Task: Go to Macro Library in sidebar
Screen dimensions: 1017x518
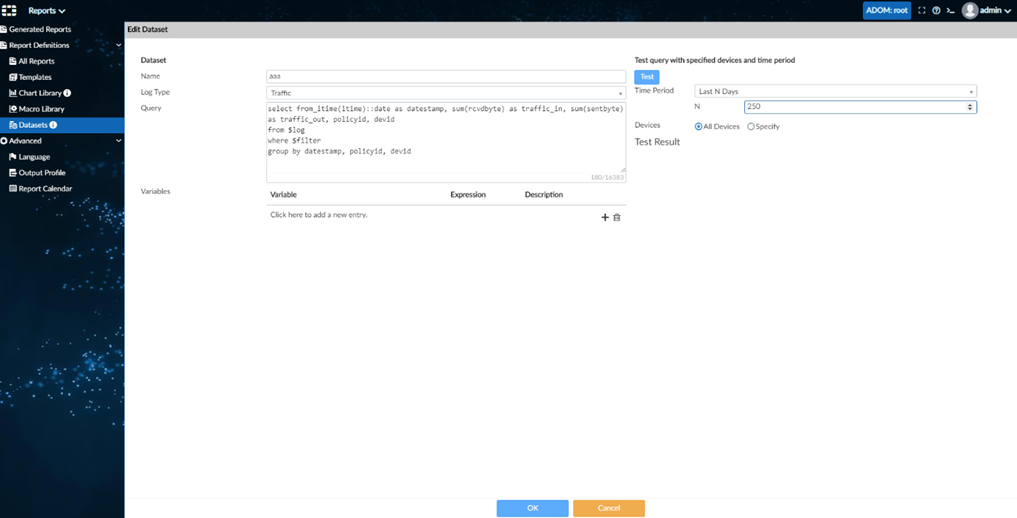Action: click(41, 109)
